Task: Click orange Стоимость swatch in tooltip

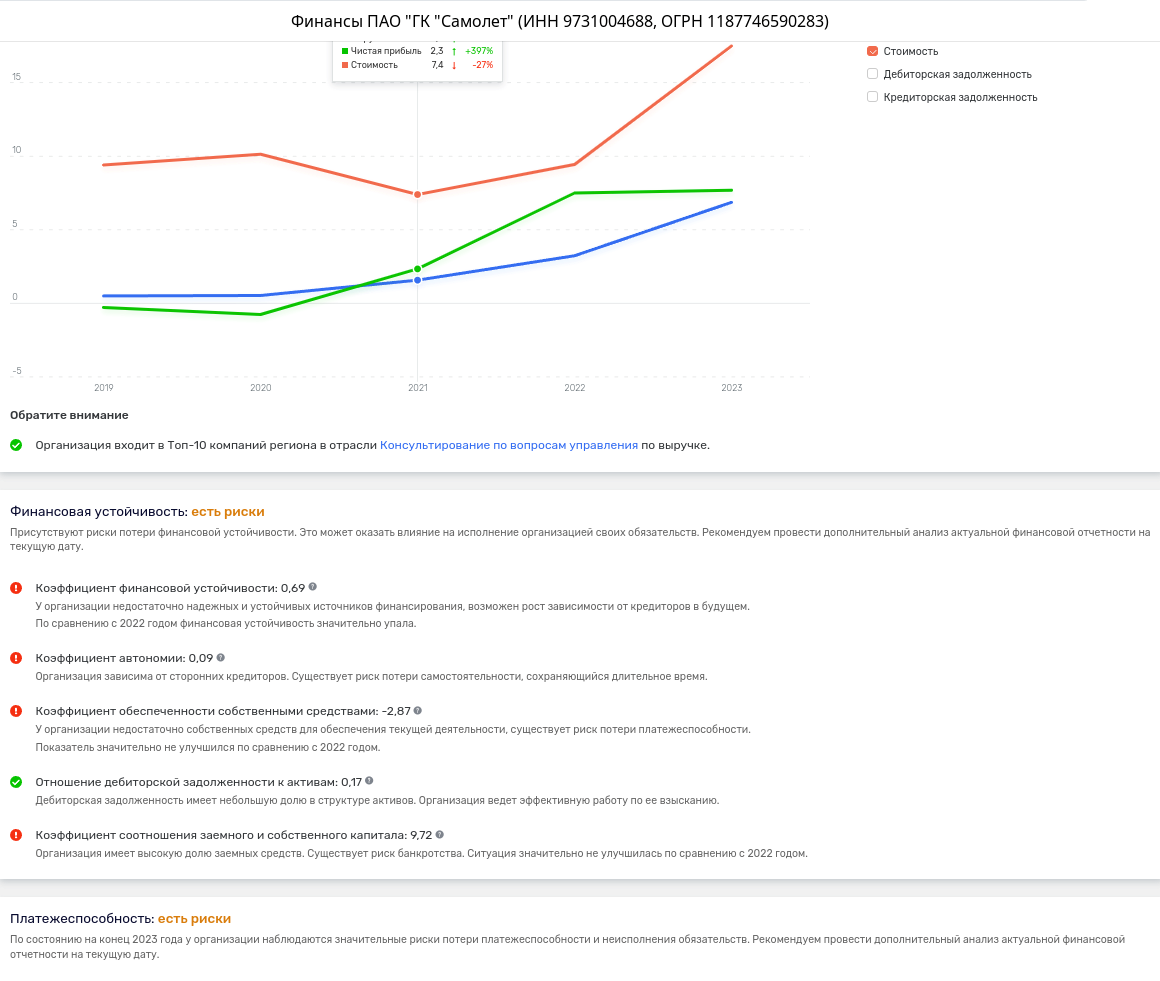Action: (x=345, y=65)
